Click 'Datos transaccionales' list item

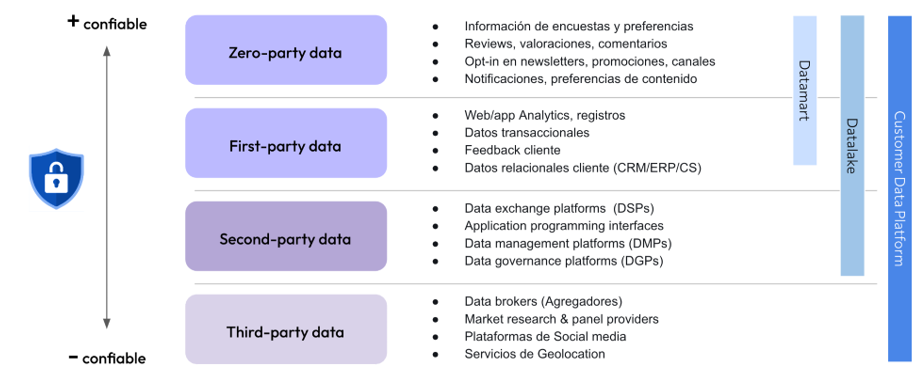[x=527, y=133]
